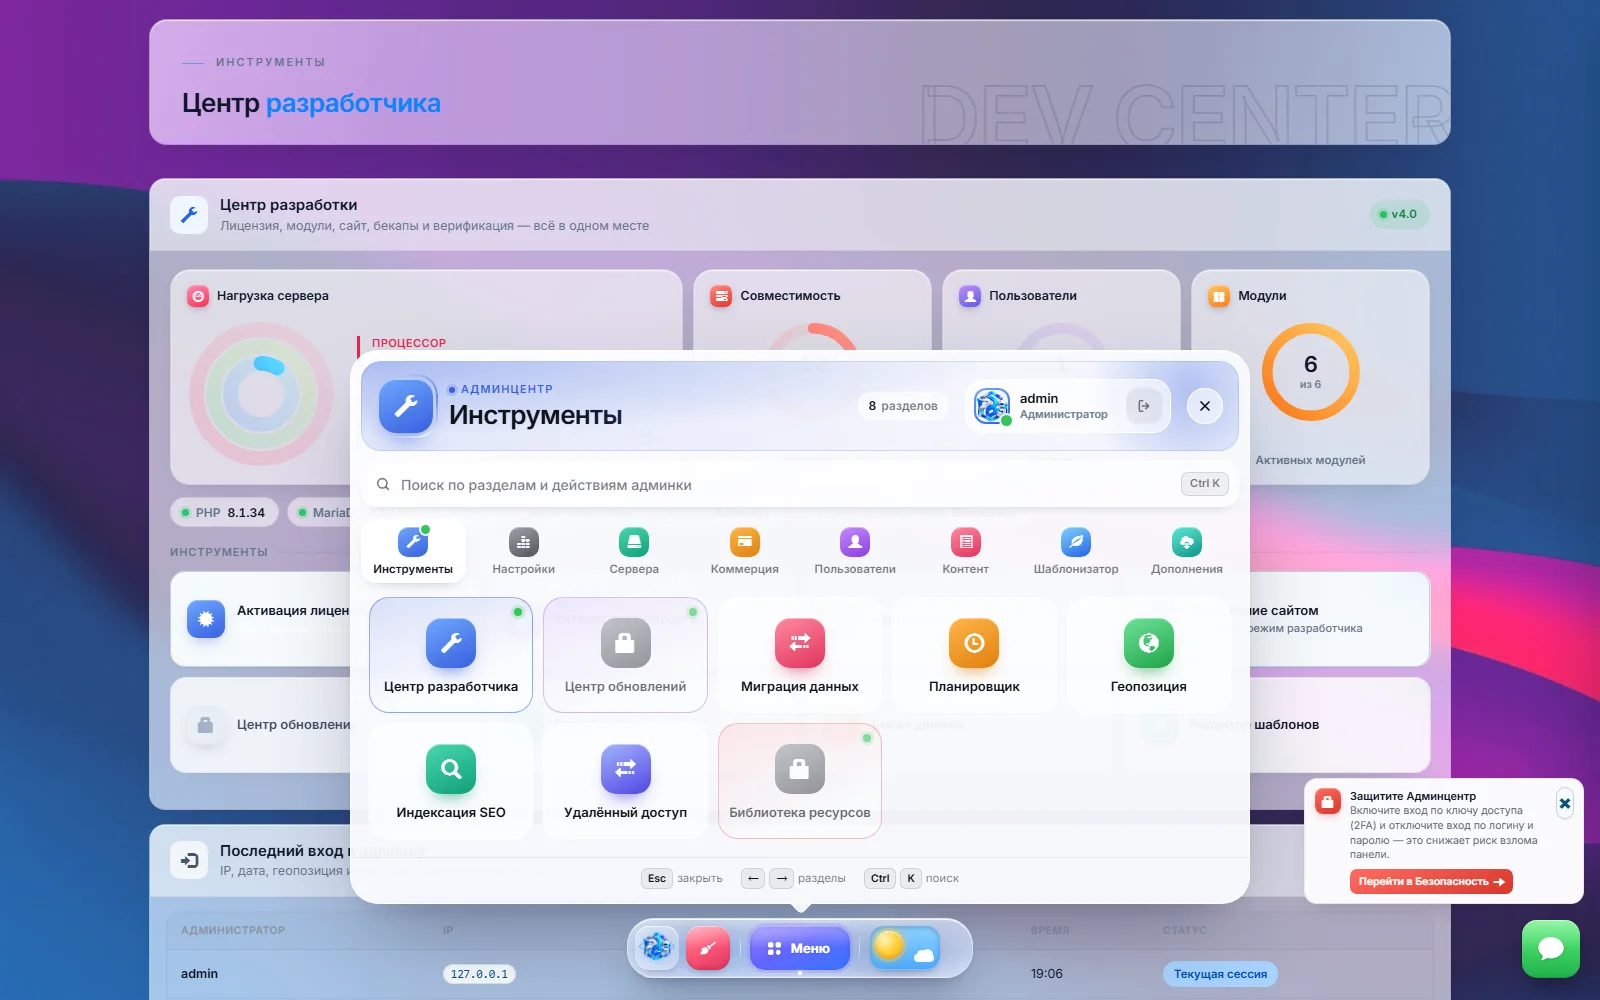Open the green chat bubble

(1551, 949)
